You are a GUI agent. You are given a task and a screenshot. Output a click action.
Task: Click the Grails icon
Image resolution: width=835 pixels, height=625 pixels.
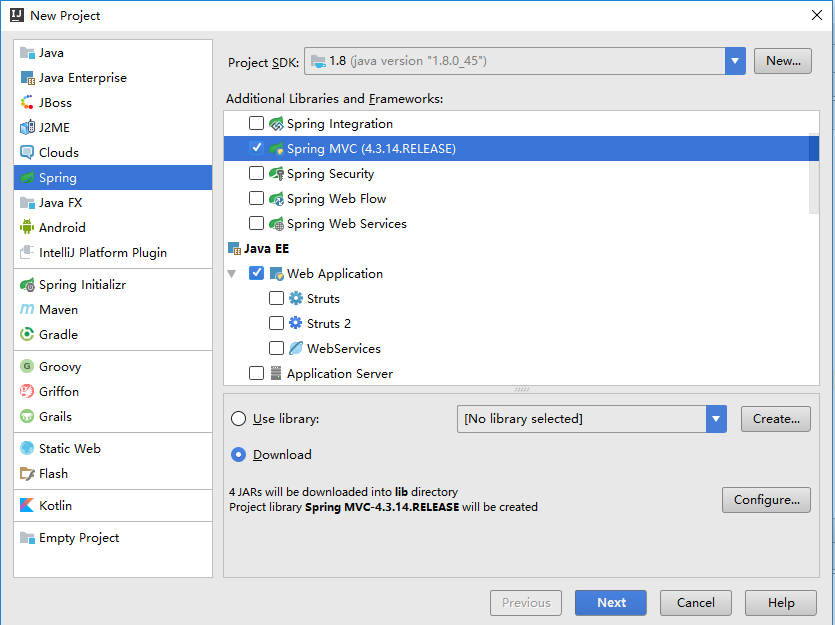tap(27, 416)
